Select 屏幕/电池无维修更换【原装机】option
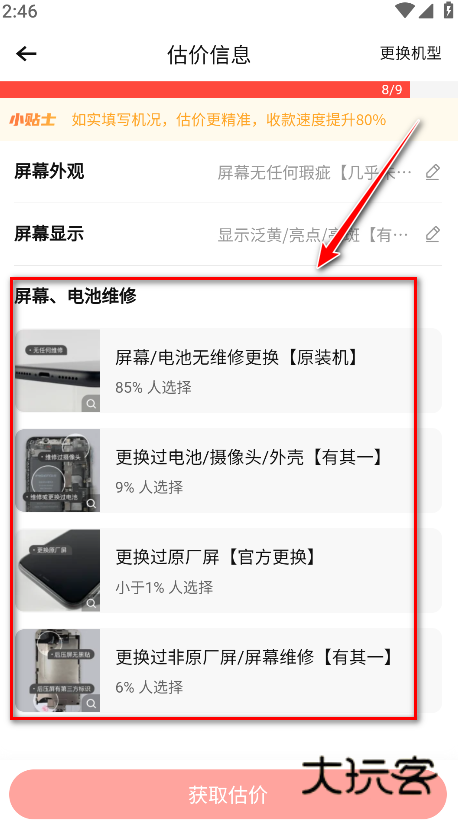The image size is (458, 820). (228, 371)
